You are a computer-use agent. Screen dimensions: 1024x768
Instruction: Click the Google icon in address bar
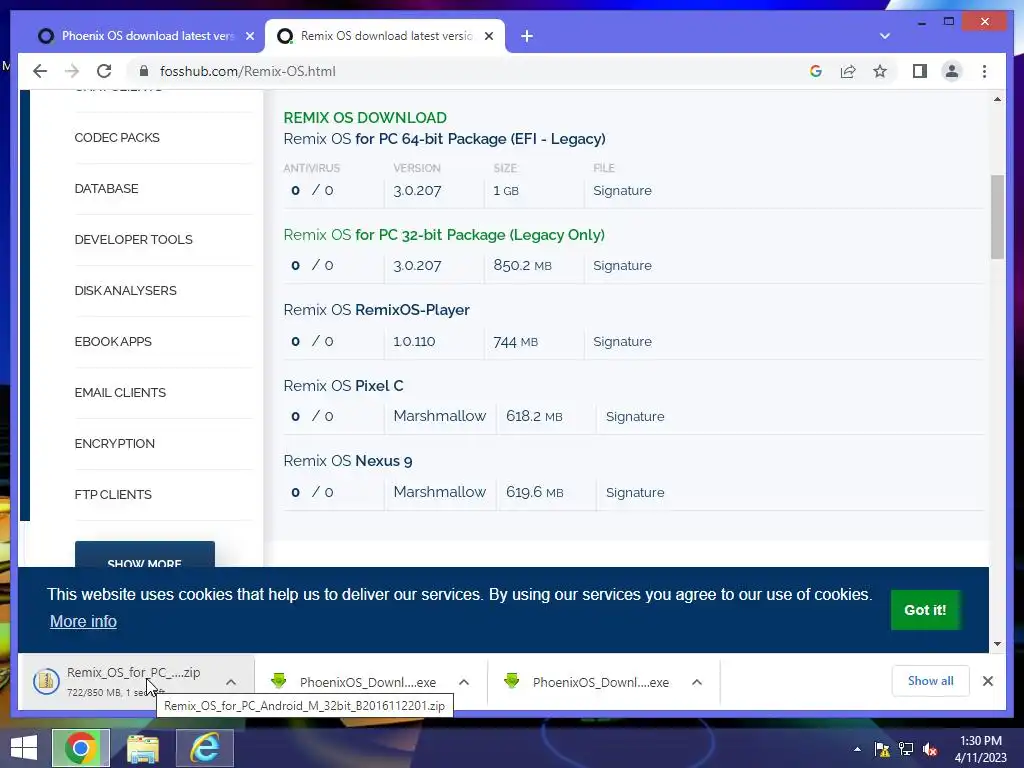pos(816,71)
